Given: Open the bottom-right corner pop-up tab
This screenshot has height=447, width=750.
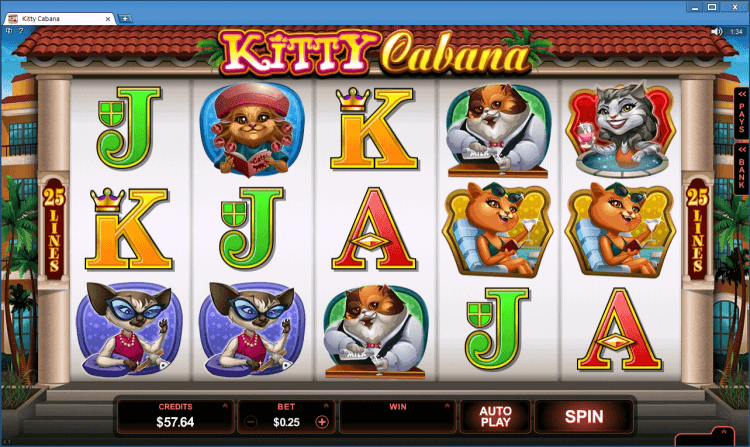Looking at the screenshot, I should (x=705, y=436).
